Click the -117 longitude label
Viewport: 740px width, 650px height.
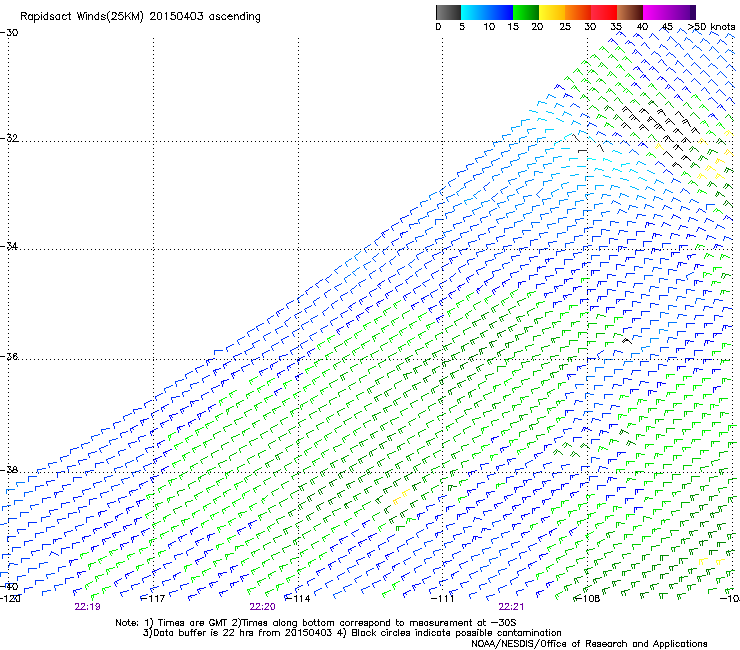[153, 599]
